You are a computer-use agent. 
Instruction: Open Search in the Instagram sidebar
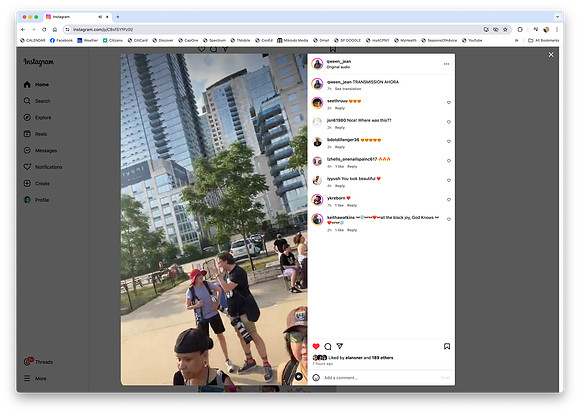point(37,101)
